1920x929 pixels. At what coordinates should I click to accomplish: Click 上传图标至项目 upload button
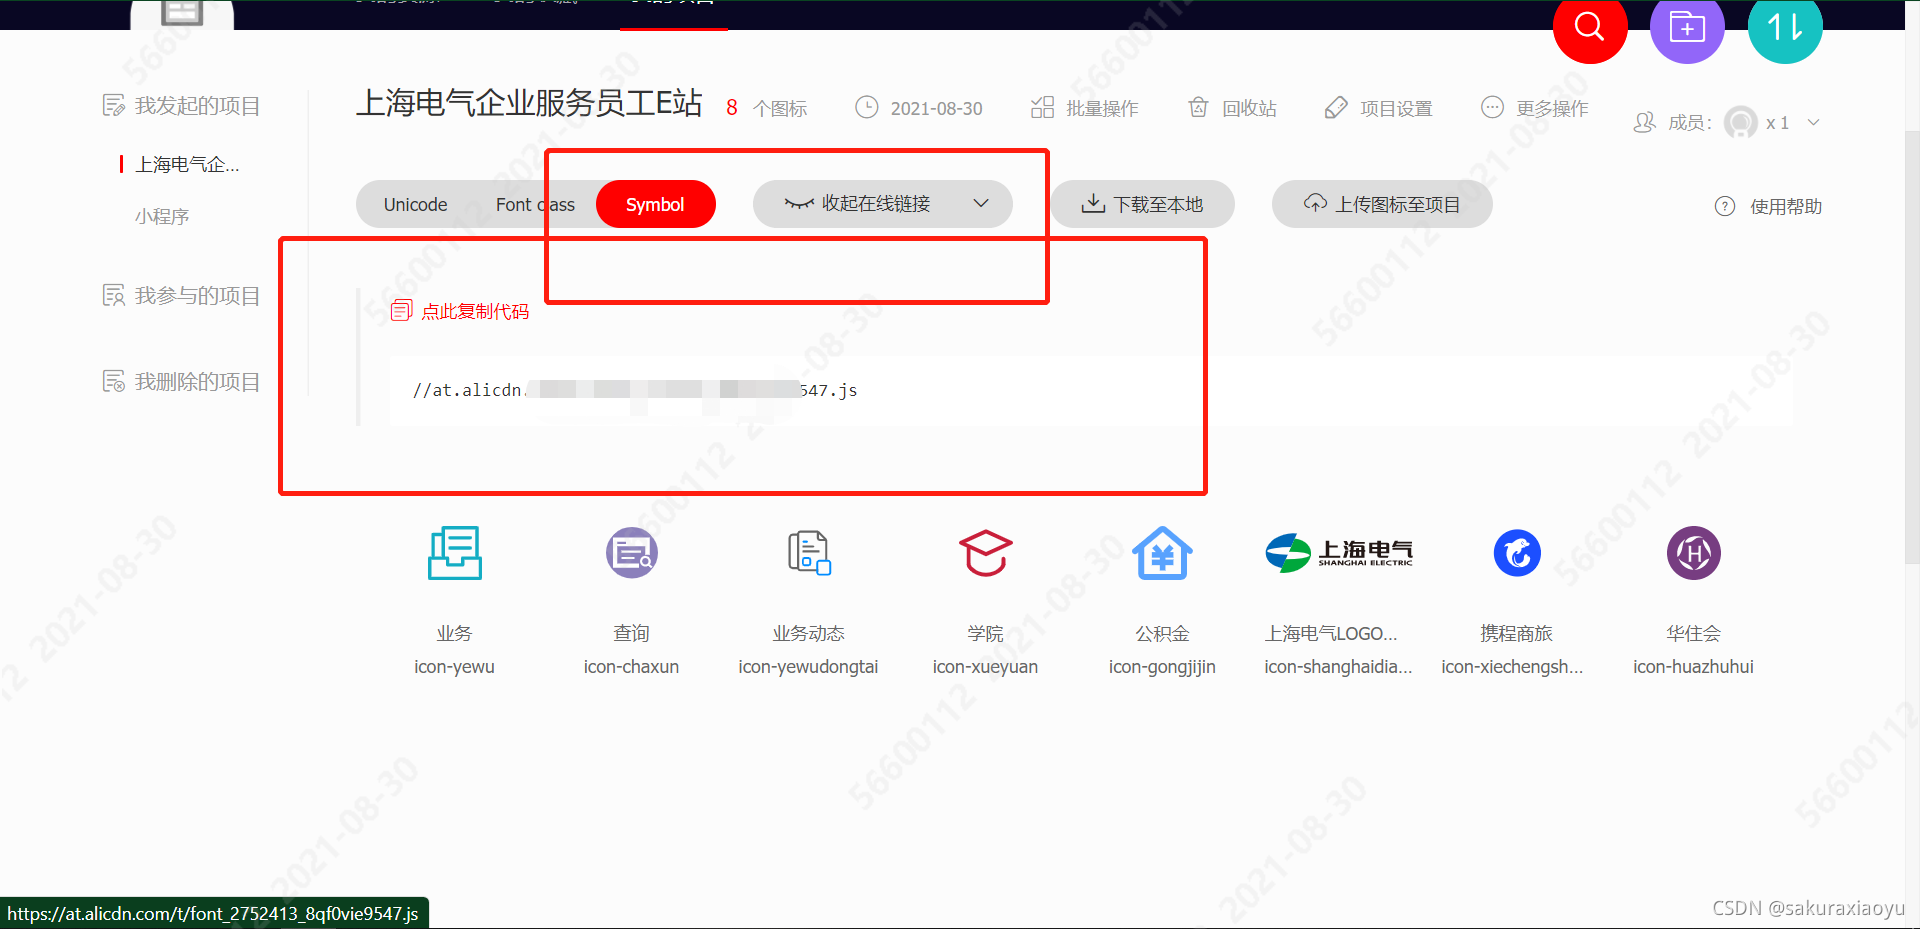click(x=1382, y=204)
